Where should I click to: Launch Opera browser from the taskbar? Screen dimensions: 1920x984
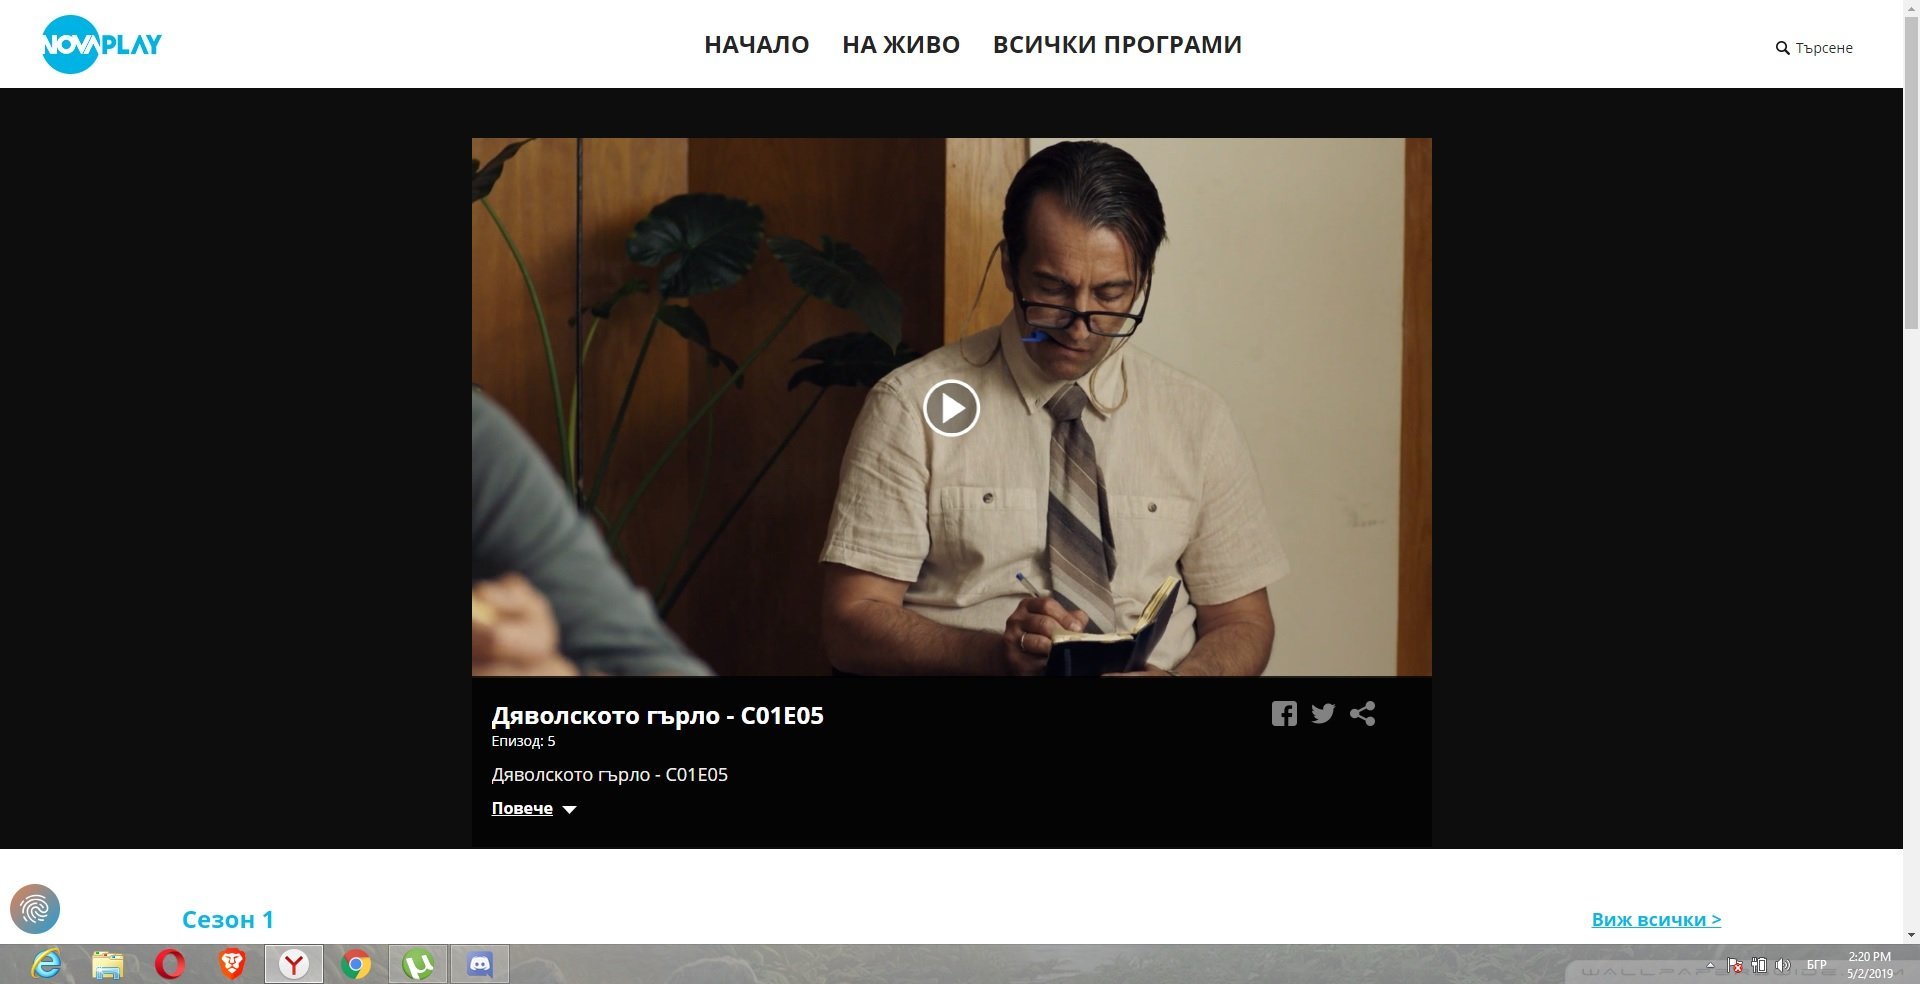tap(170, 964)
